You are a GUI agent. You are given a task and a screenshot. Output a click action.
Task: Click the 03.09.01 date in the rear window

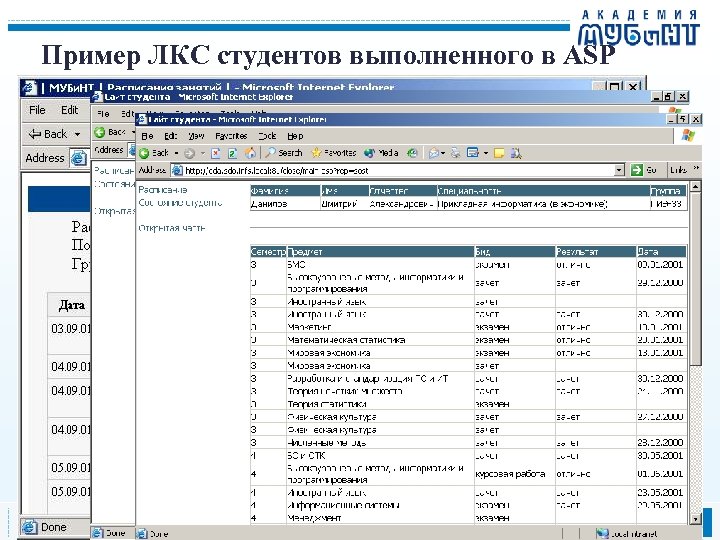71,329
